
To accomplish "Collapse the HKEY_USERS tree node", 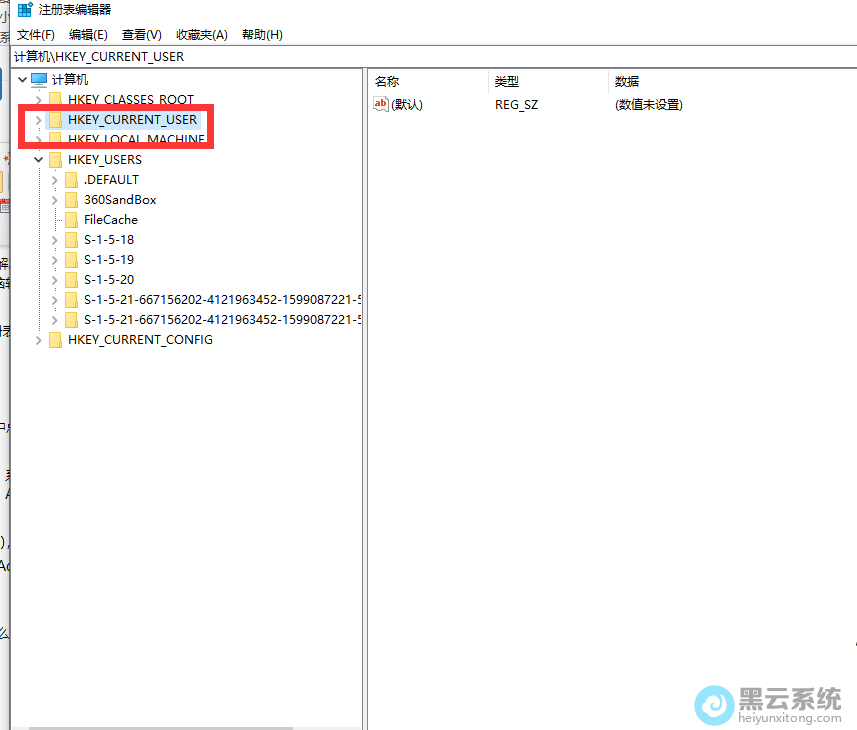I will [x=39, y=160].
